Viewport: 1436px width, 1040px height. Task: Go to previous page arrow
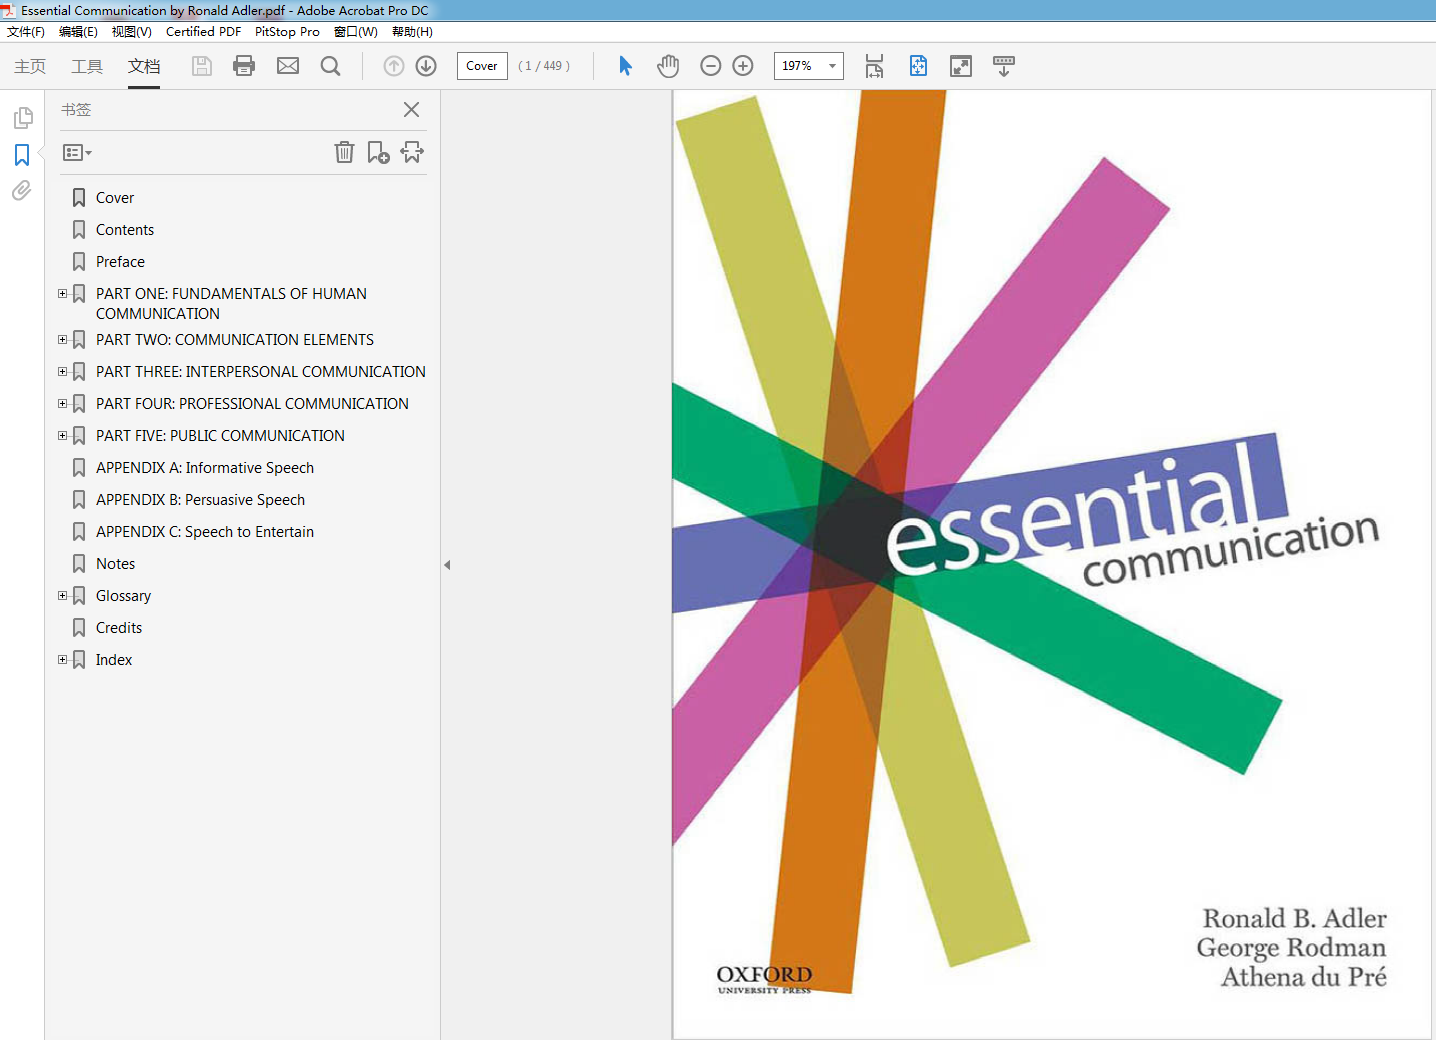tap(394, 66)
